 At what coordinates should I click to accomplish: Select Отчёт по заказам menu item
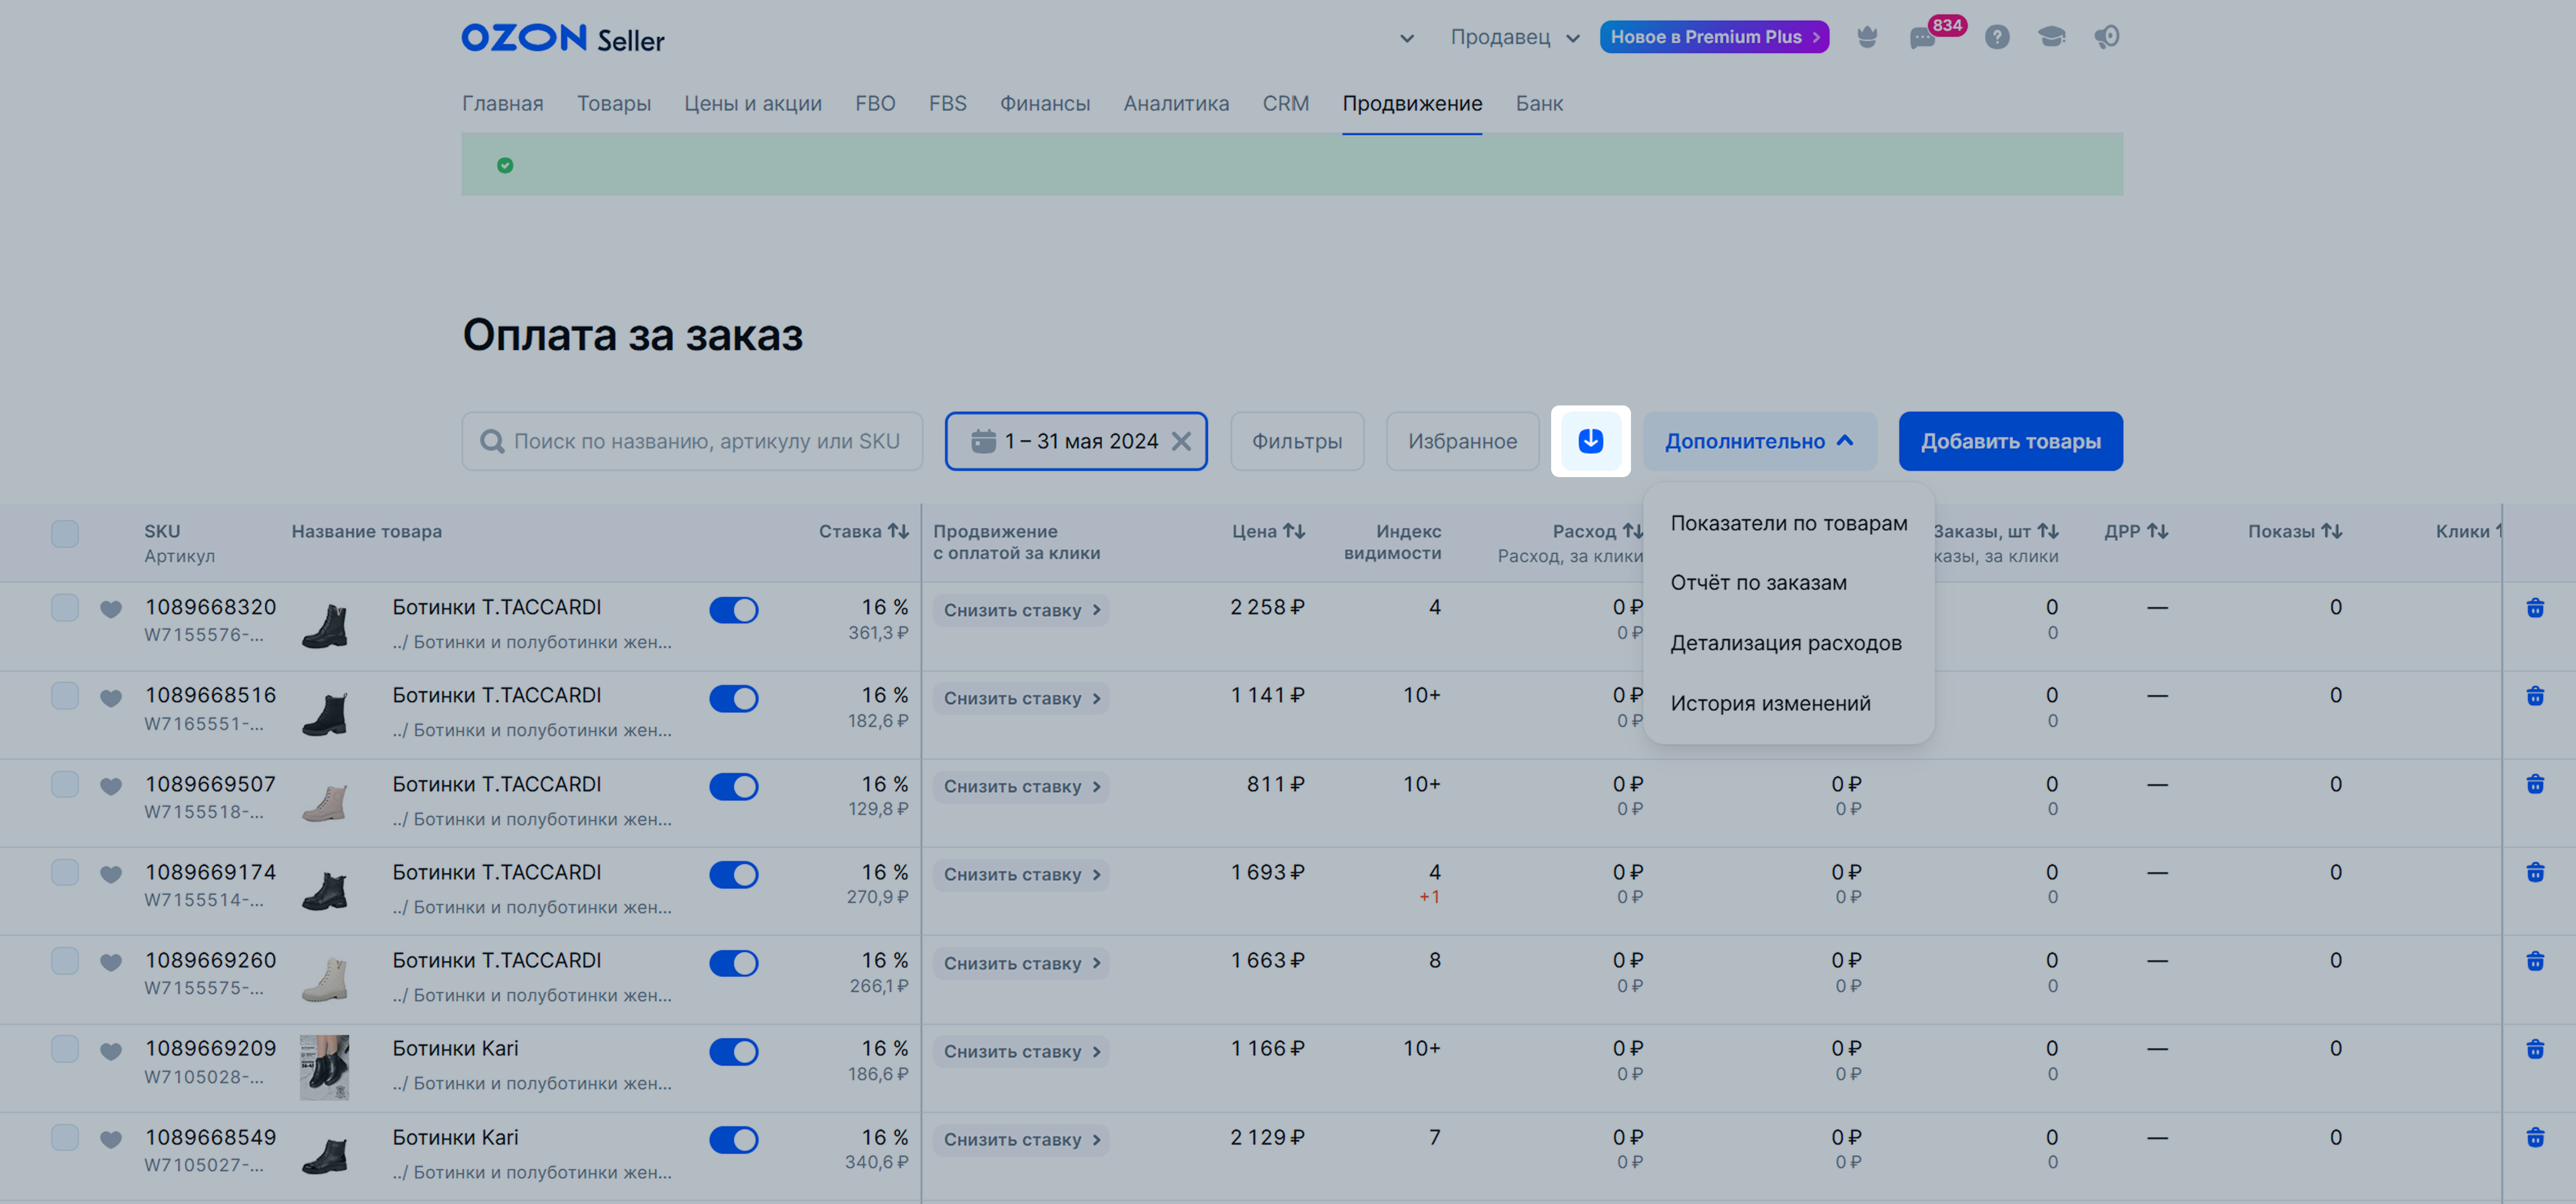click(1788, 583)
